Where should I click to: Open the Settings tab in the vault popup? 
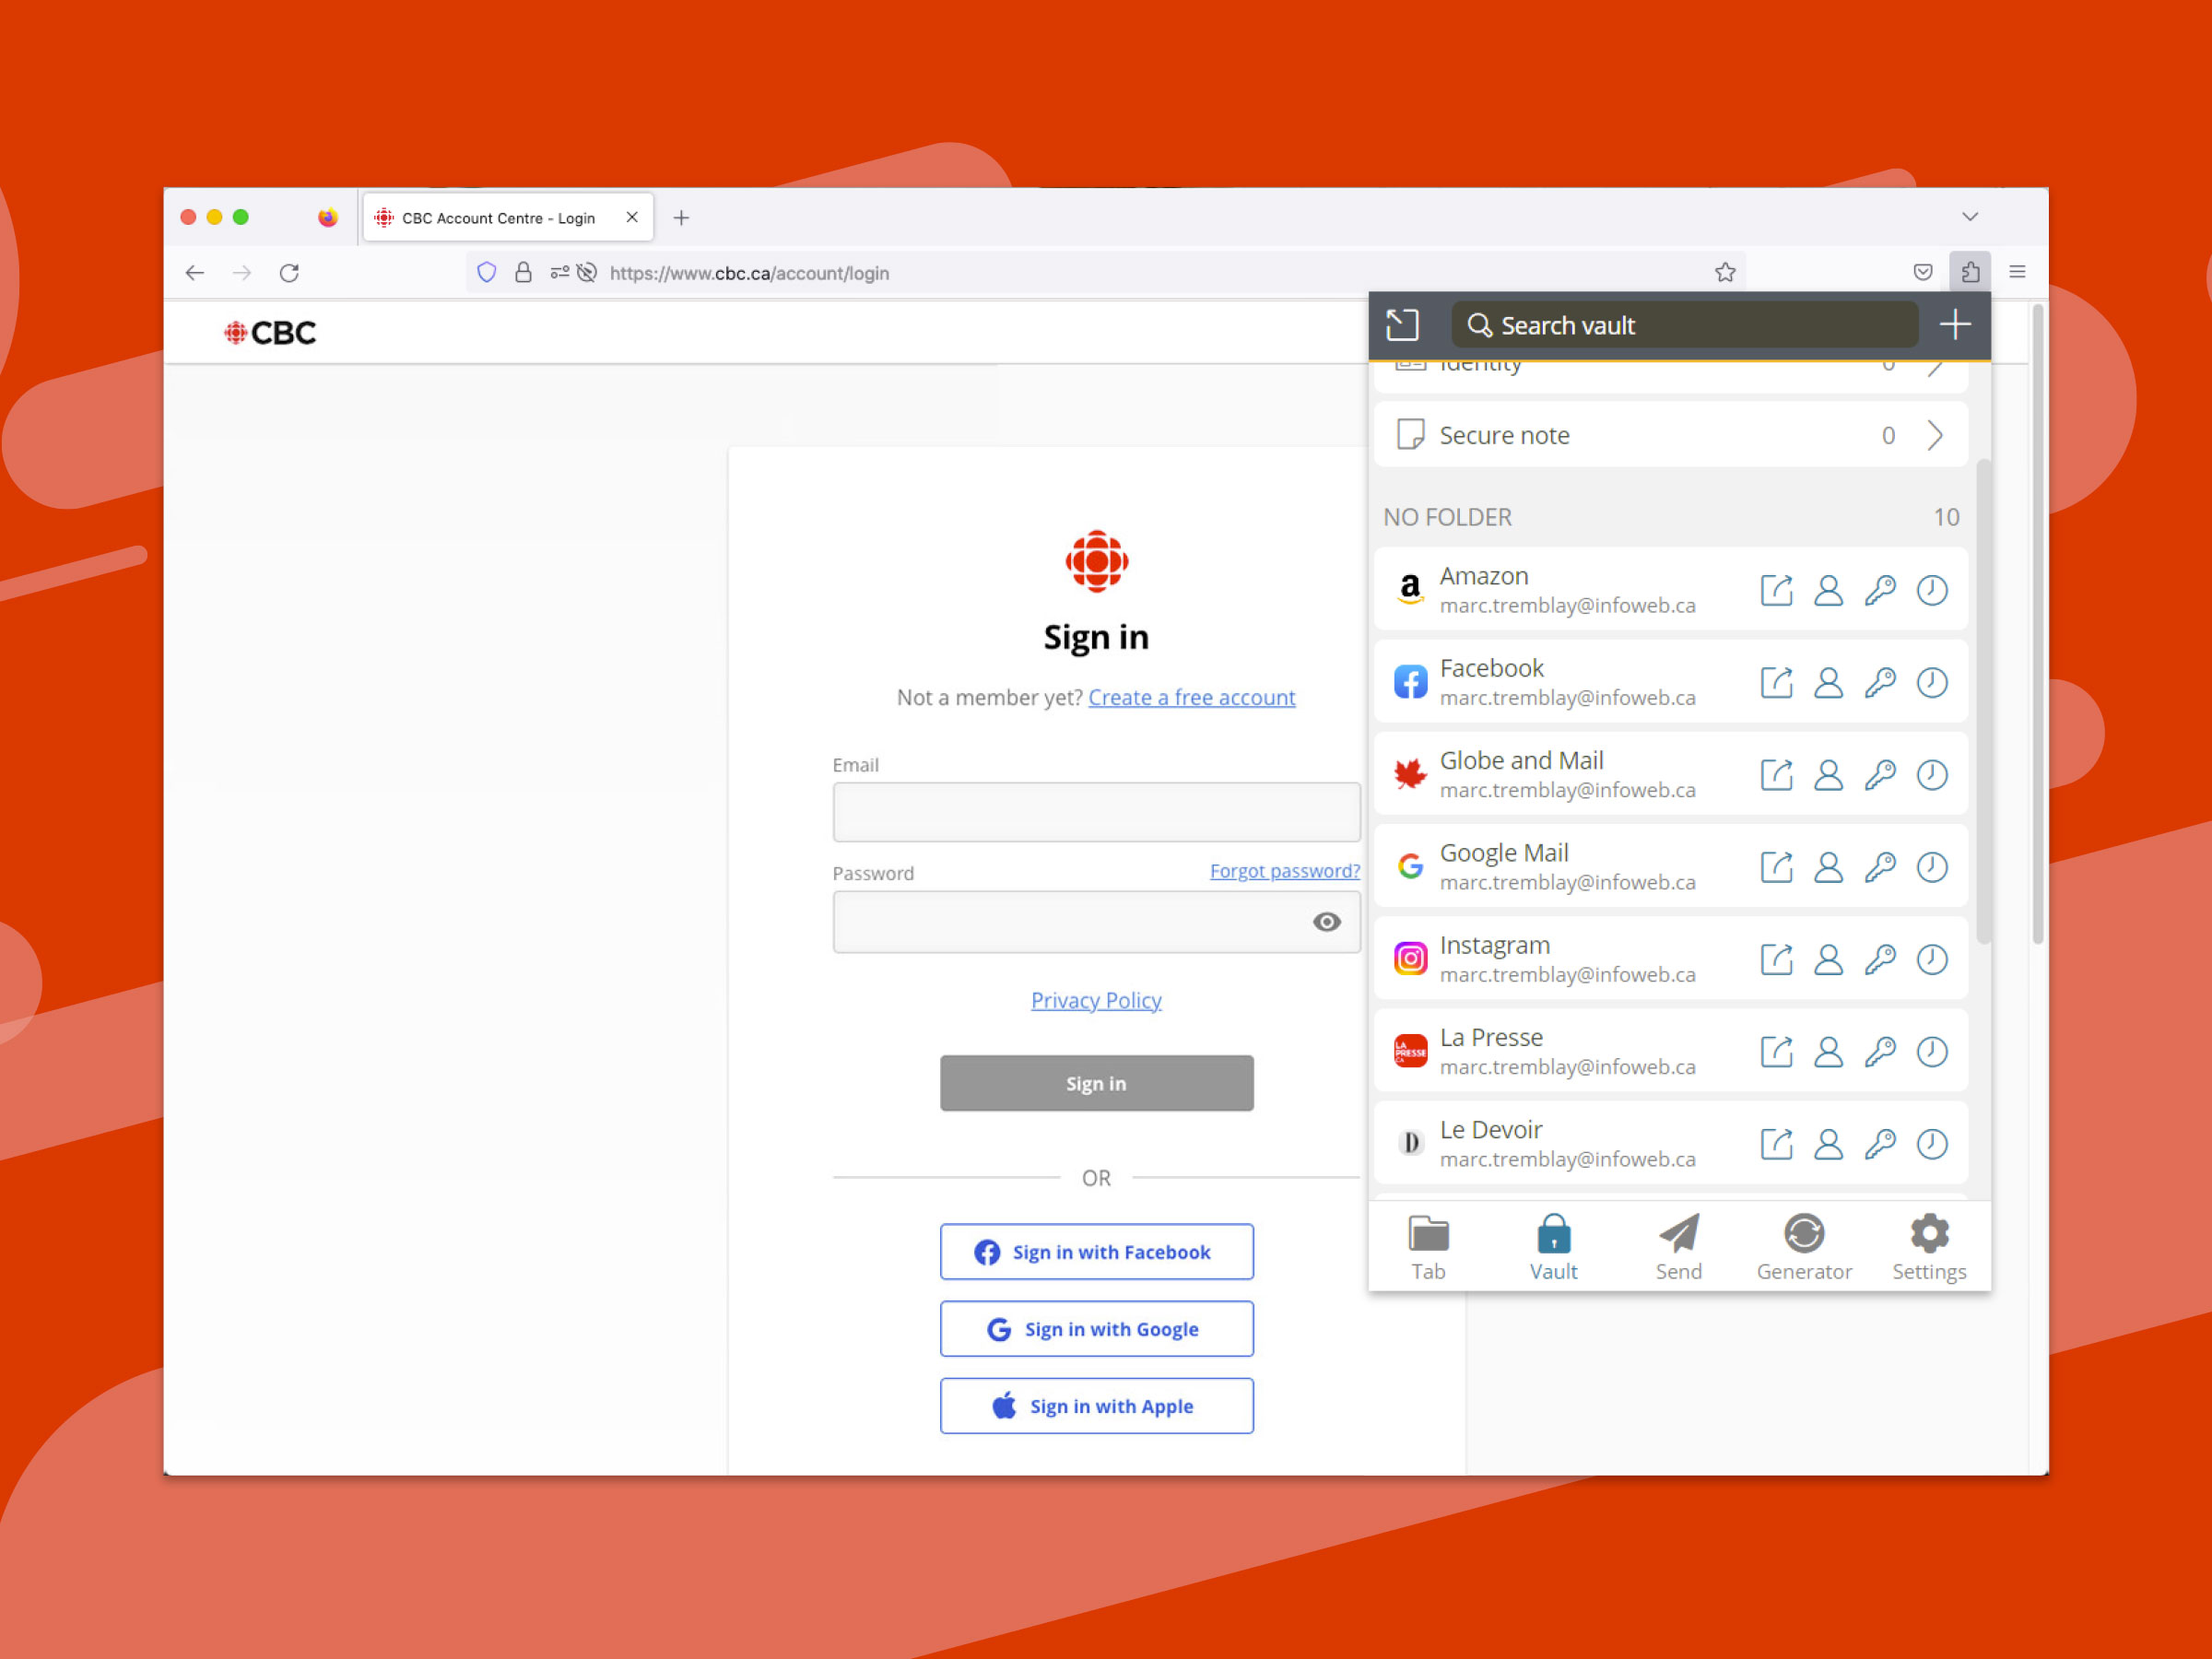point(1929,1248)
